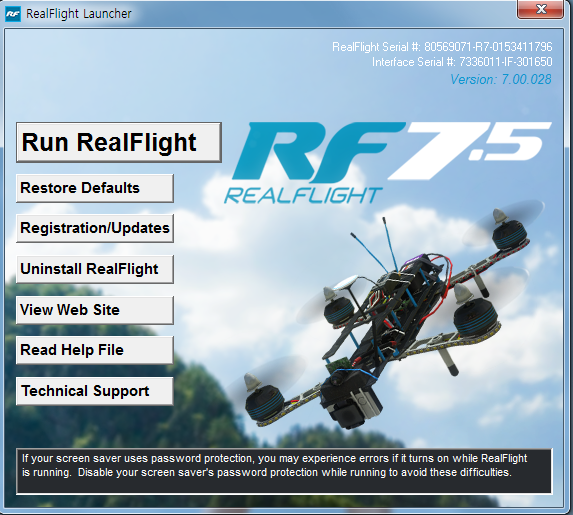Click the quadcopter's top-right spinning propeller motor
573x515 pixels.
508,231
